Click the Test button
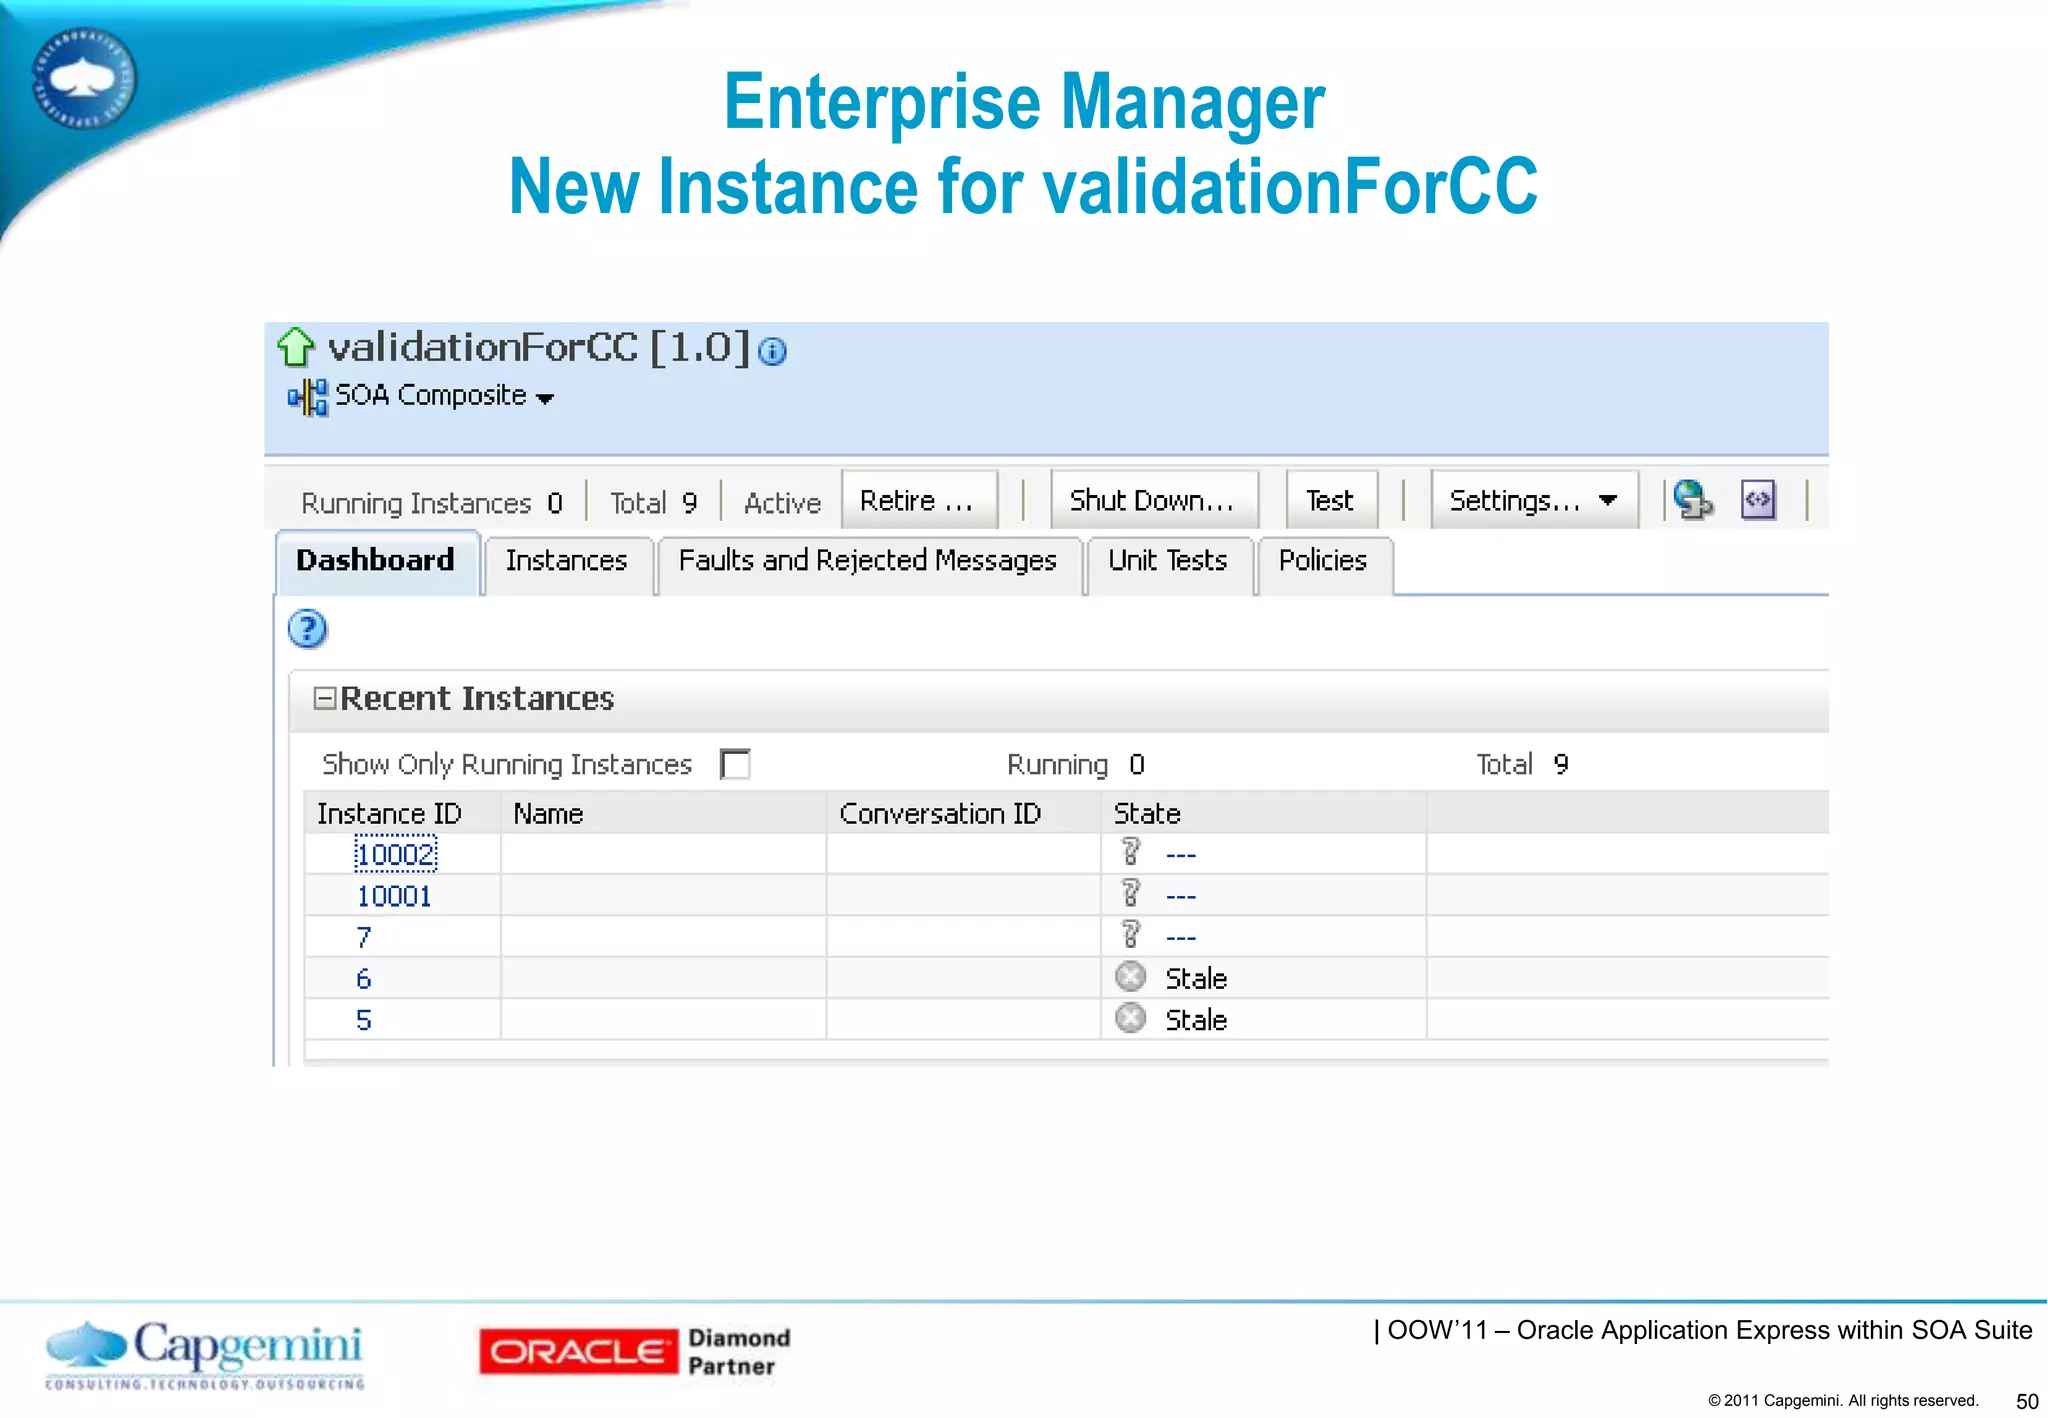 1329,499
